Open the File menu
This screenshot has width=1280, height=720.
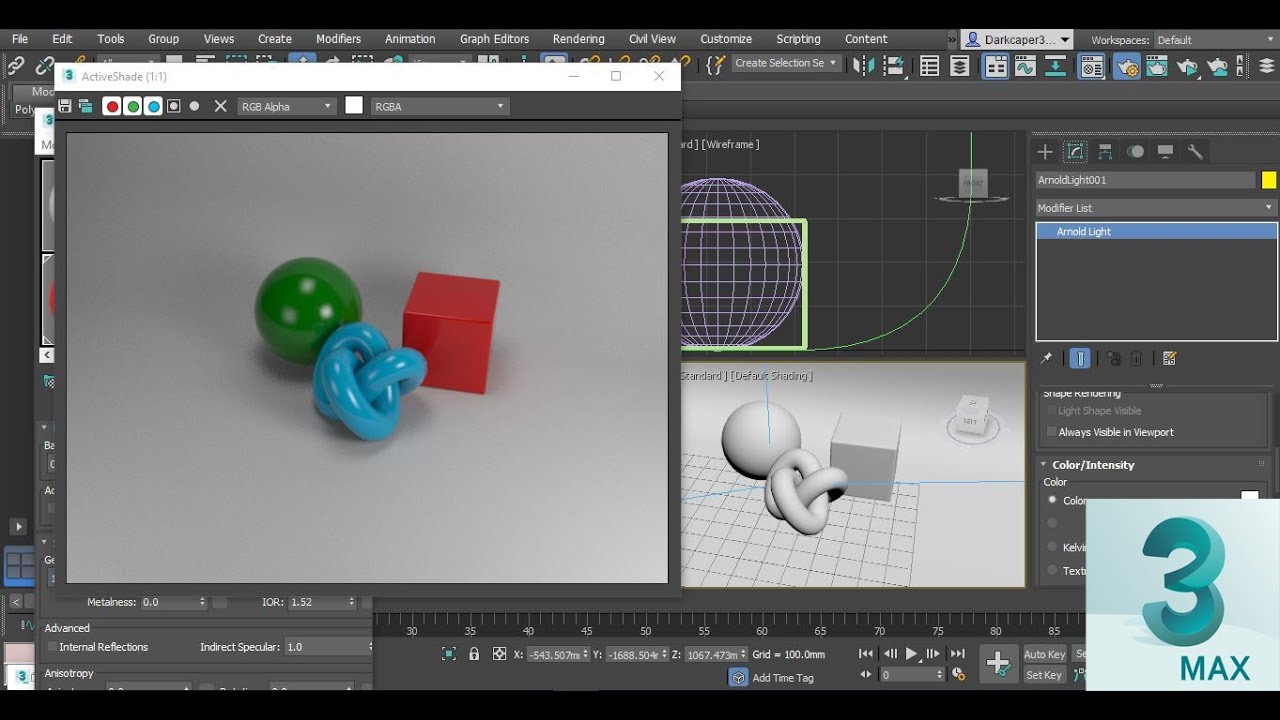coord(20,39)
